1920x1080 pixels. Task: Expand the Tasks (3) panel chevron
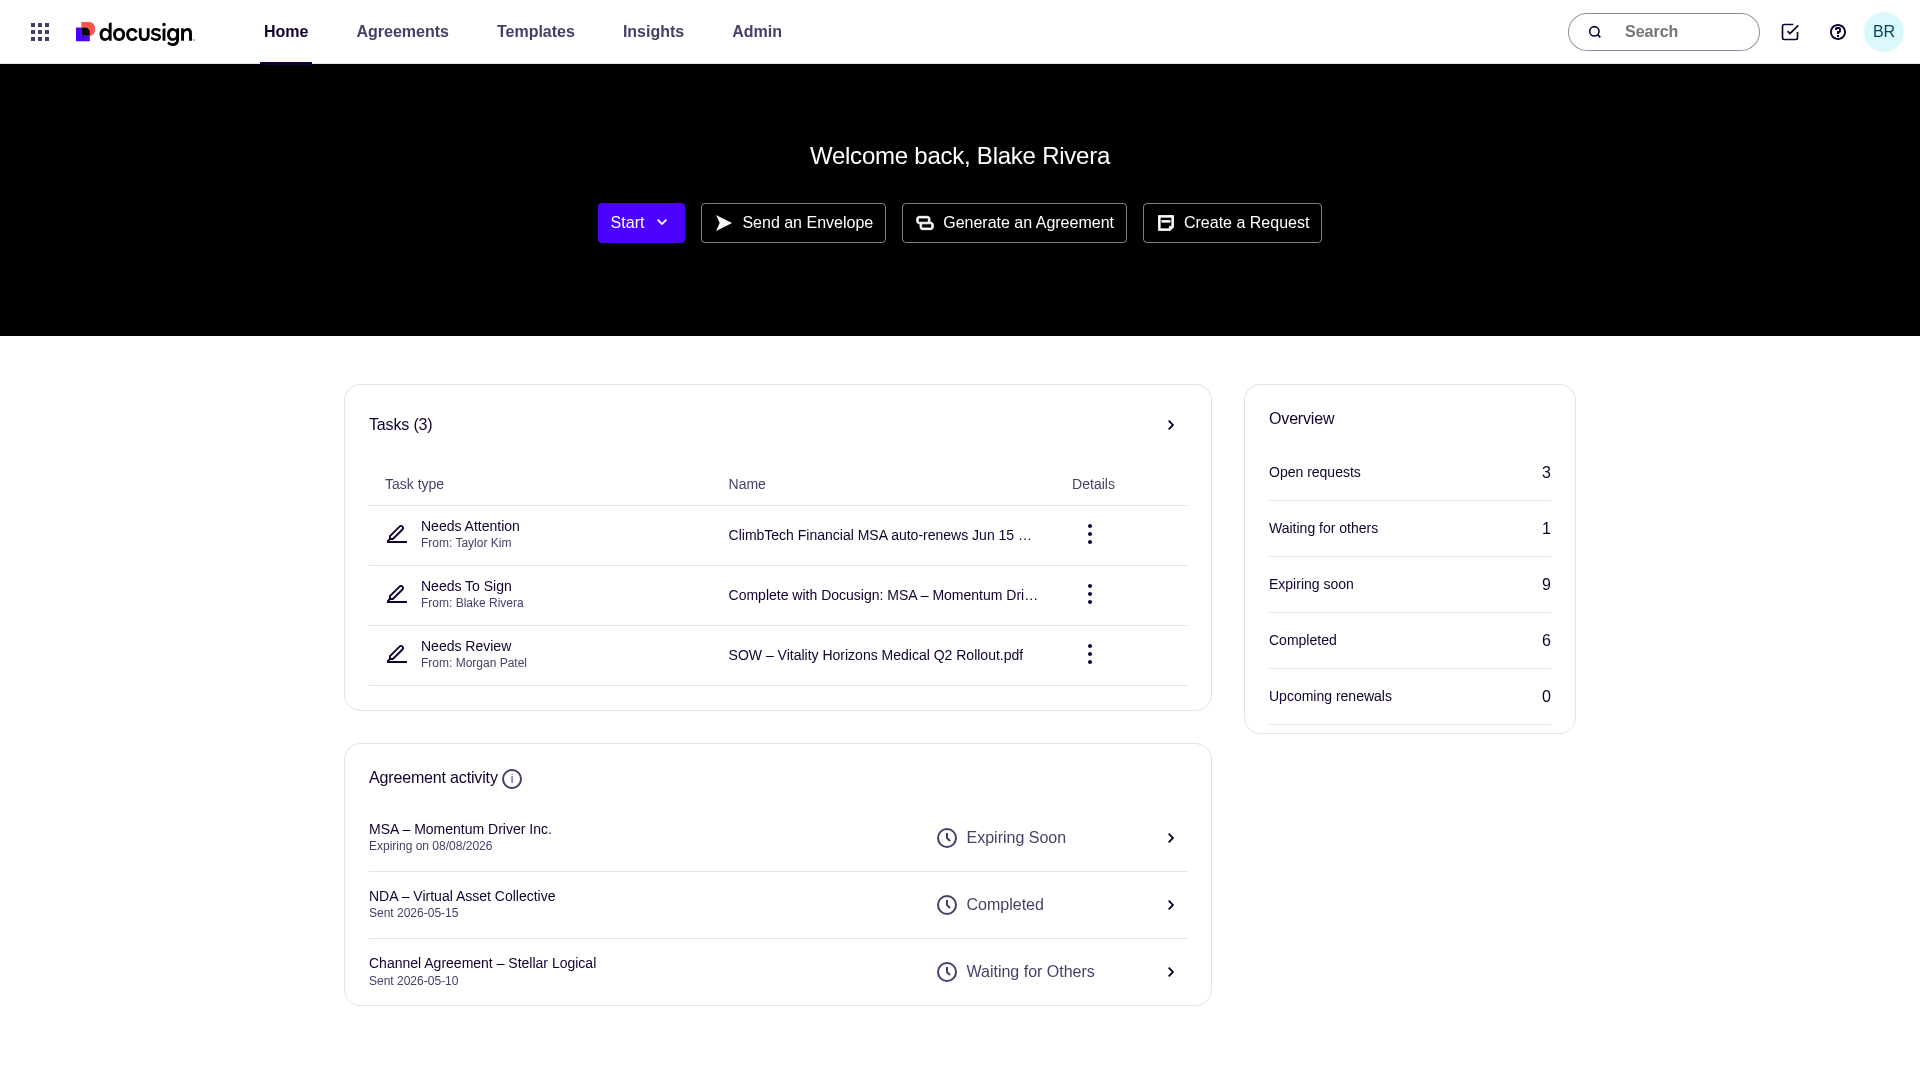[x=1171, y=425]
